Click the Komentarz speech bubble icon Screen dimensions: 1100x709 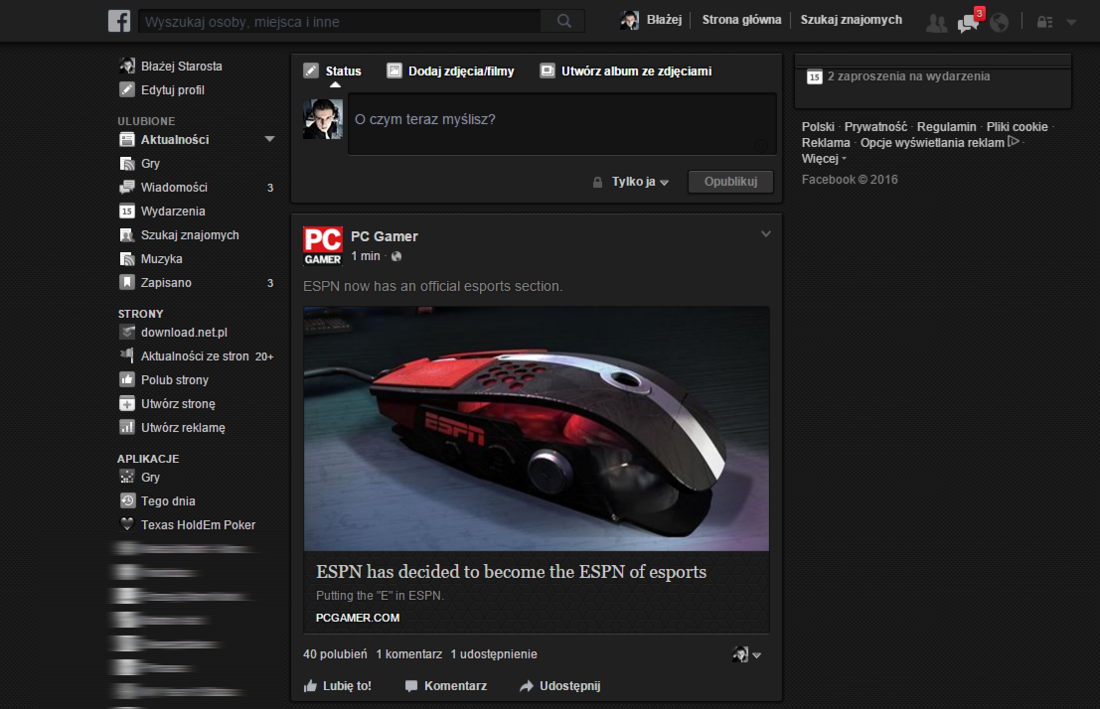411,686
